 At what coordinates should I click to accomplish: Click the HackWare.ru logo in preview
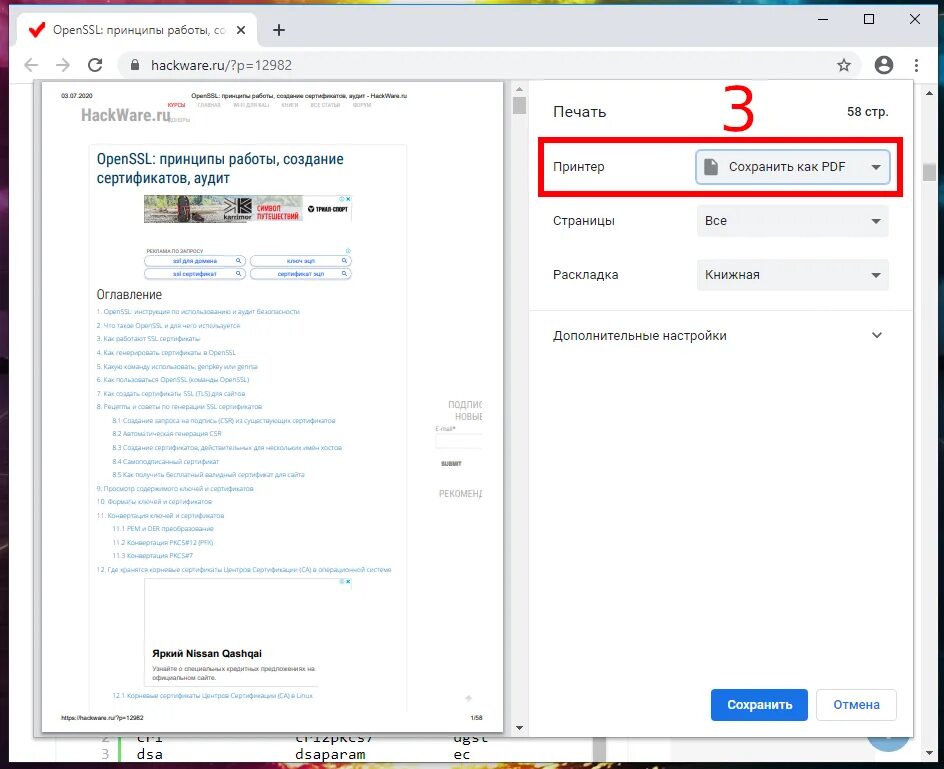pos(126,115)
